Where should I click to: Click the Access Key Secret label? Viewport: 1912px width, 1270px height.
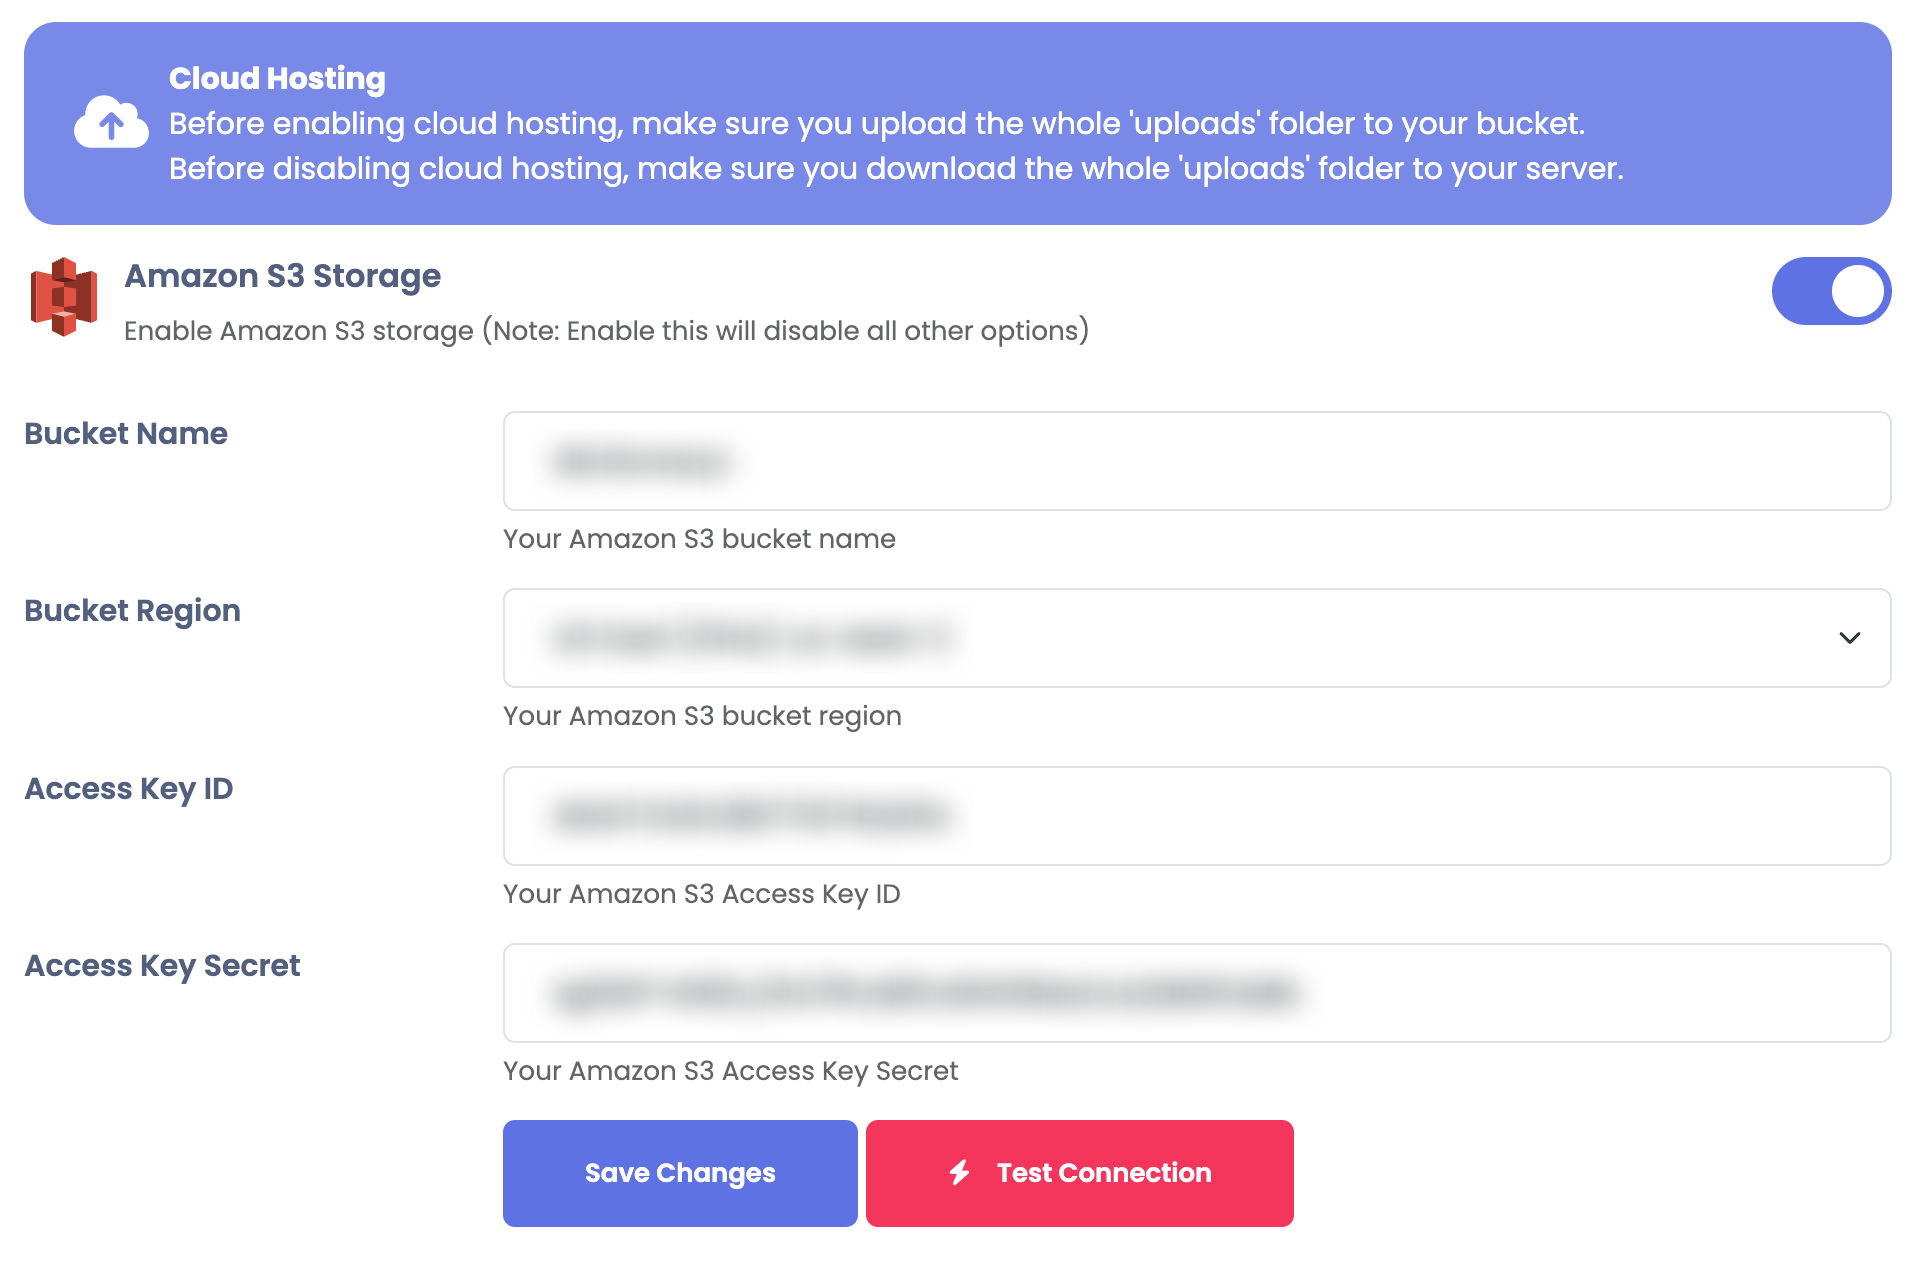pos(162,966)
